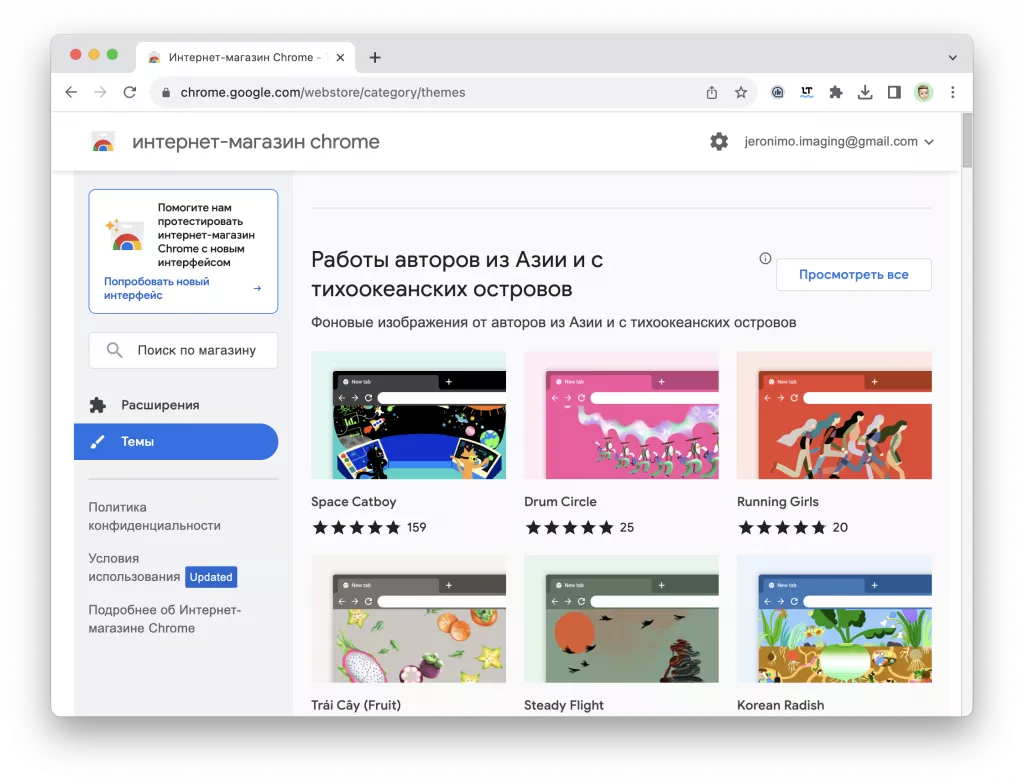
Task: Click the Поиск по магазину search field
Action: (x=183, y=350)
